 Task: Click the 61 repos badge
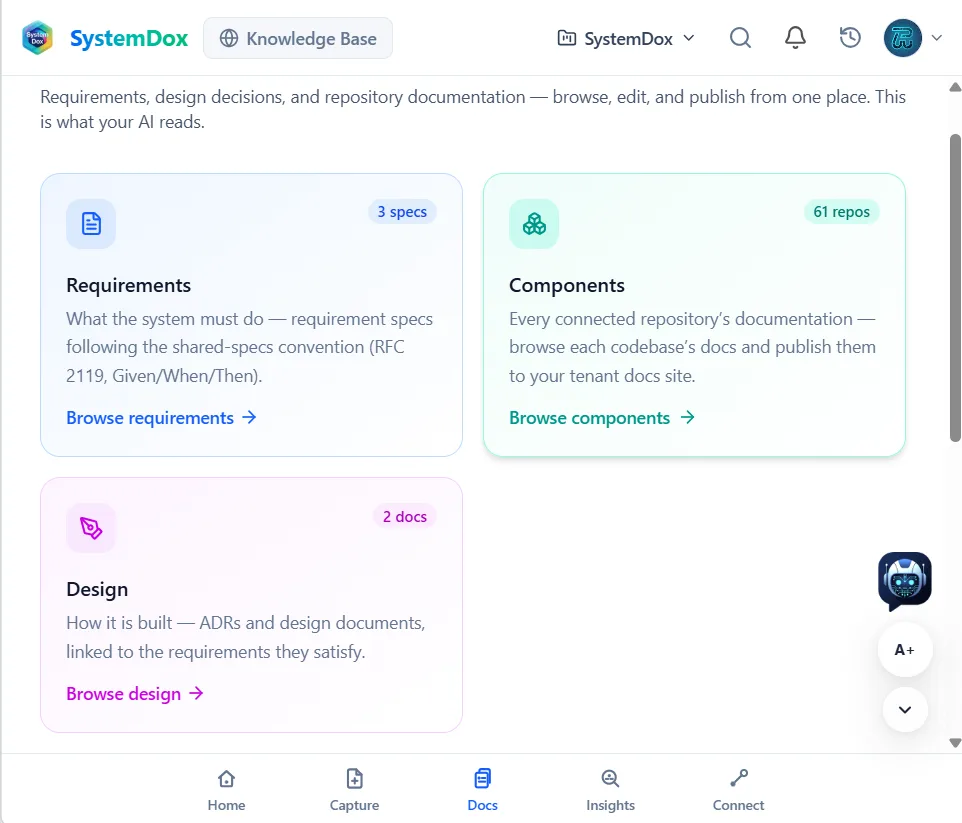point(842,212)
